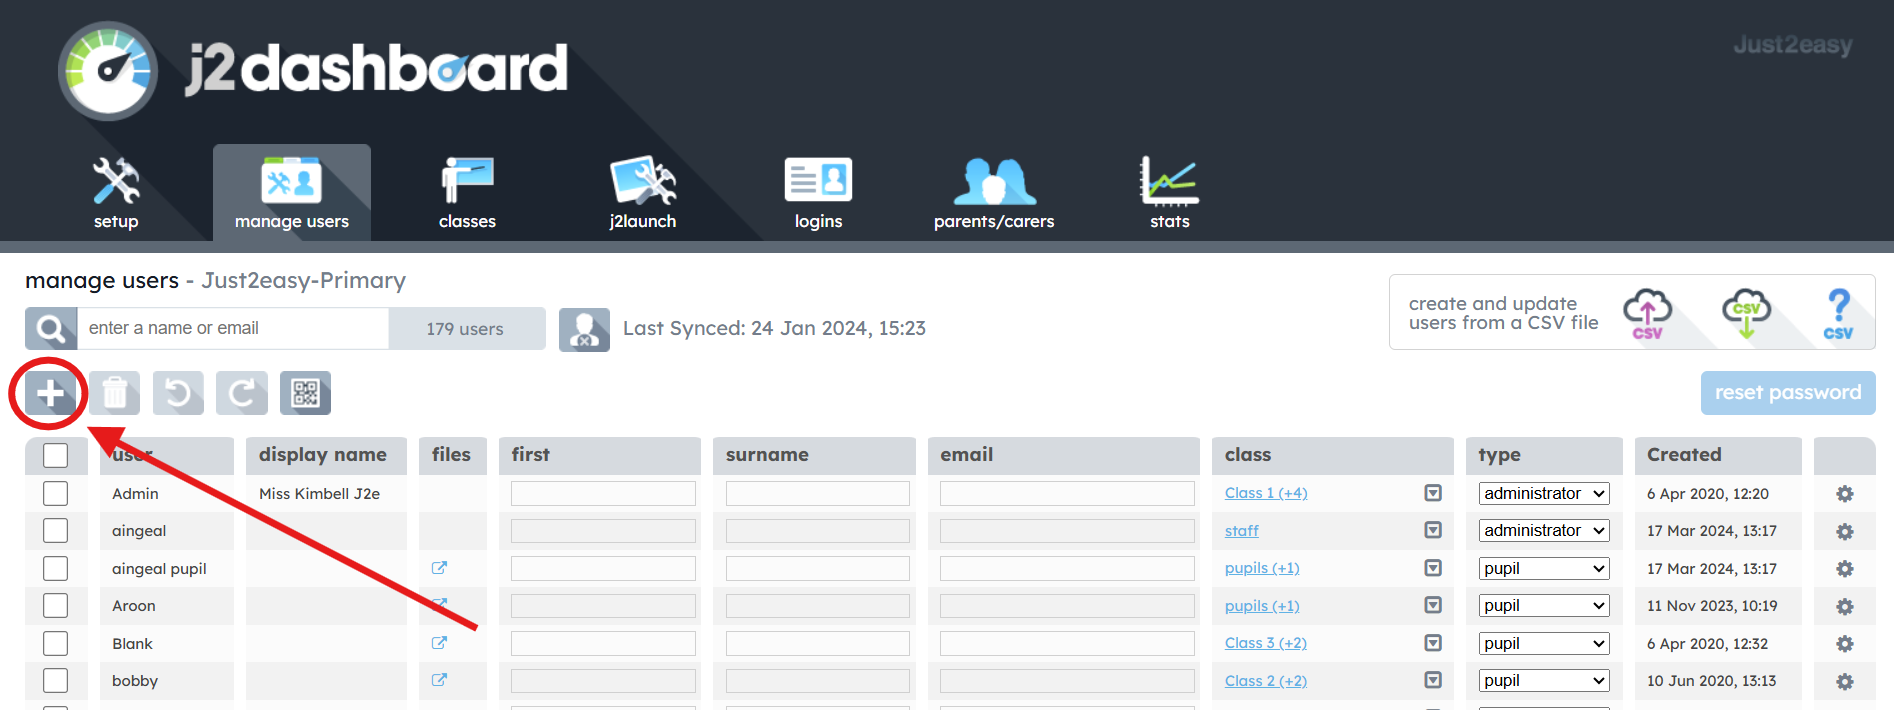Go to the classes section

coord(467,194)
